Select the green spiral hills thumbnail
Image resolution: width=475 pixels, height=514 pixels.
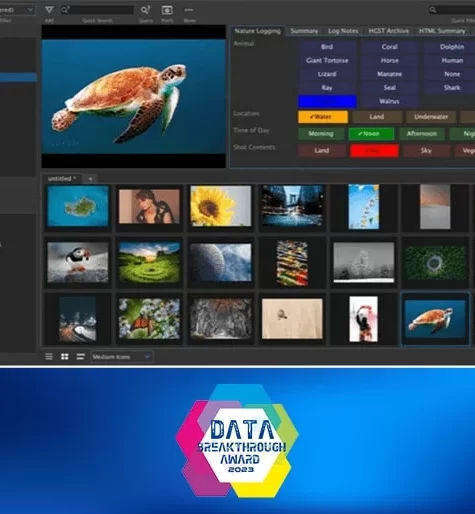[x=149, y=262]
